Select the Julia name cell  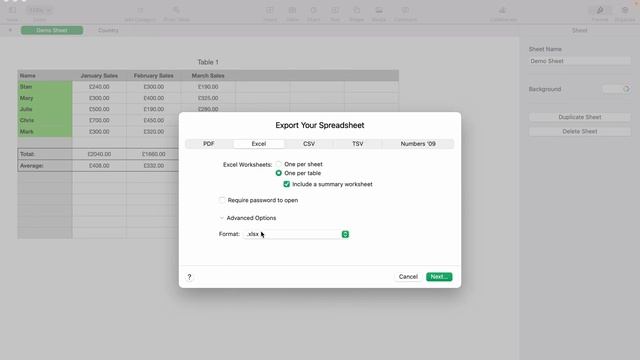45,109
